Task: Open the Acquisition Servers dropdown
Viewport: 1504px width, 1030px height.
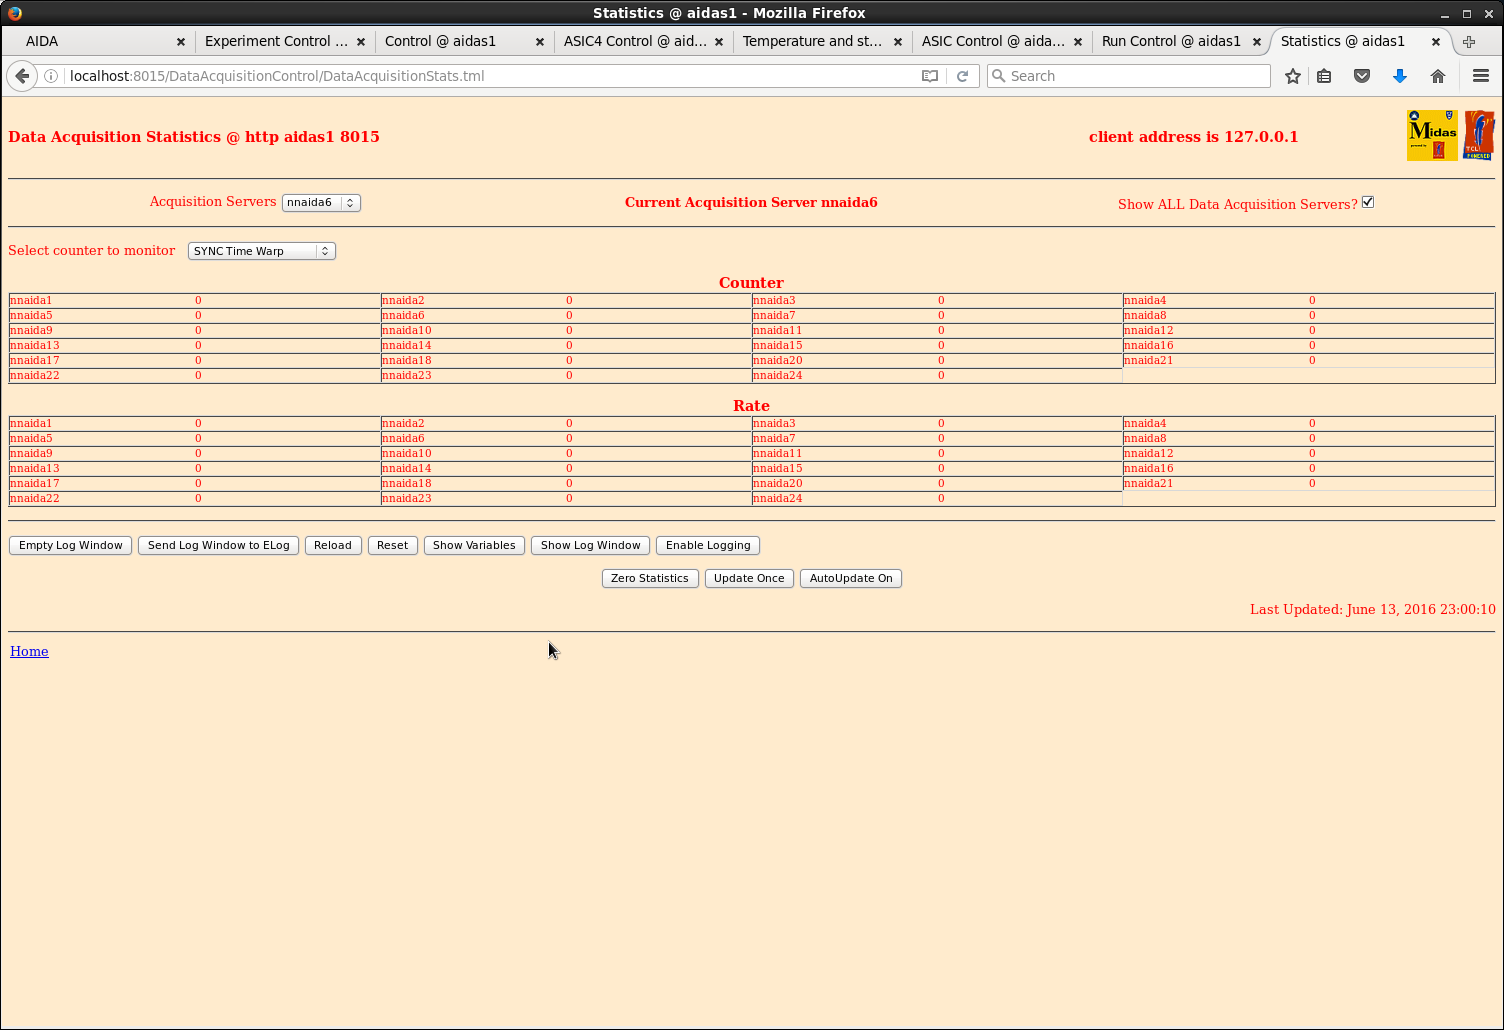Action: (x=321, y=202)
